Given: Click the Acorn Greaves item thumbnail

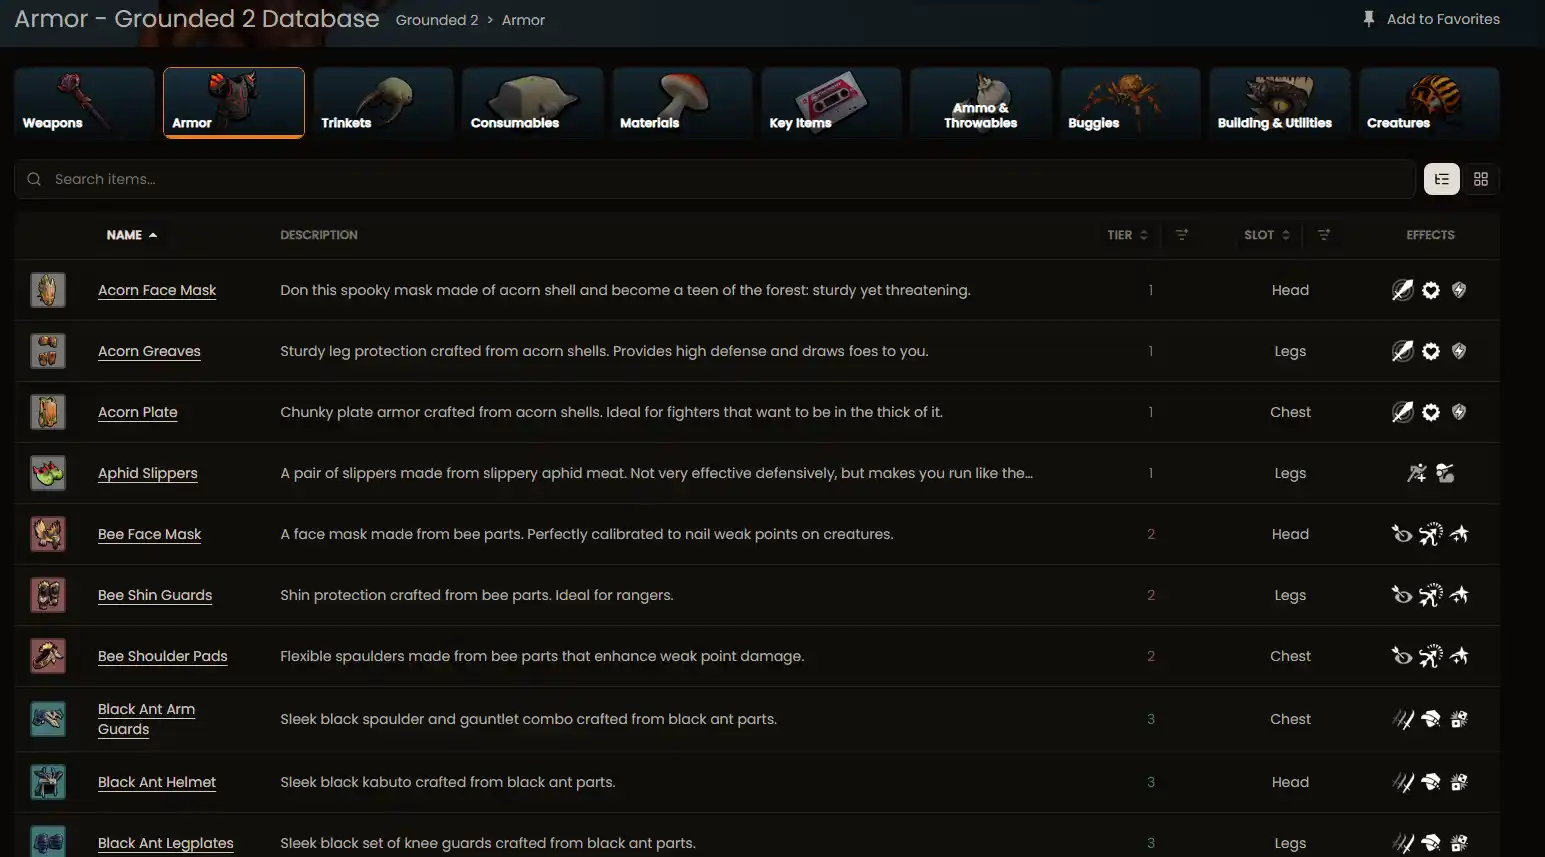Looking at the screenshot, I should pos(48,351).
